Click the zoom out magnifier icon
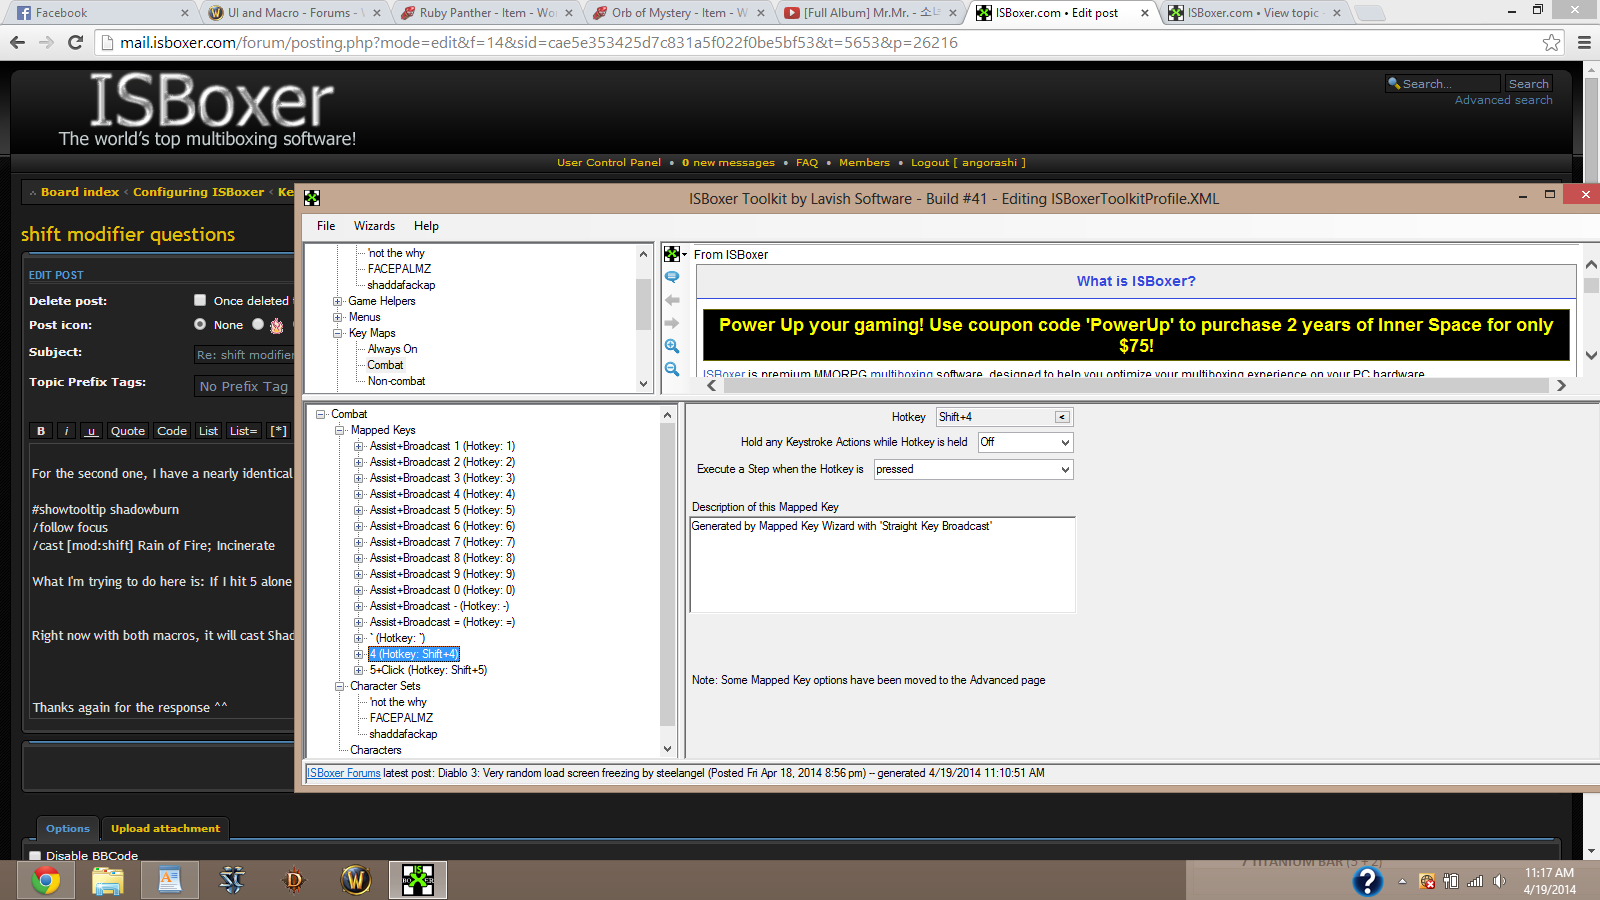 tap(672, 369)
